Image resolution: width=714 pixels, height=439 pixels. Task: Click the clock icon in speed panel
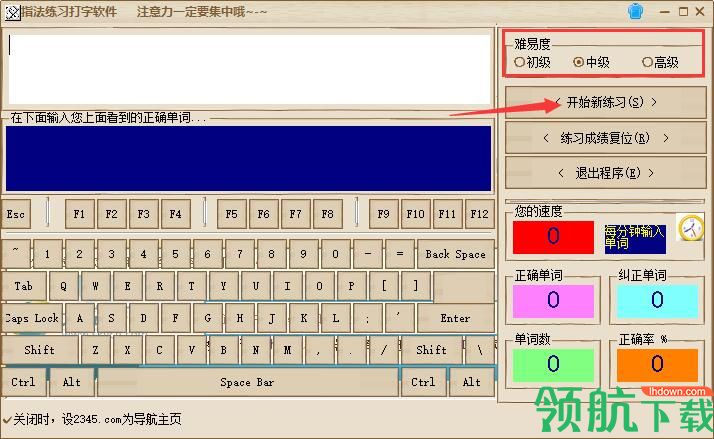691,228
